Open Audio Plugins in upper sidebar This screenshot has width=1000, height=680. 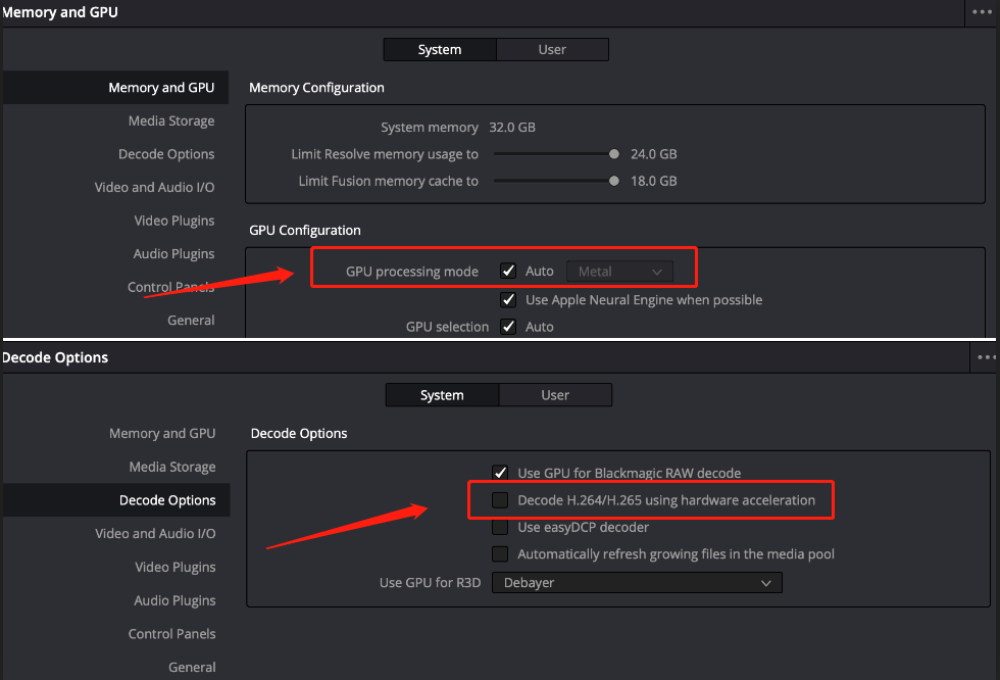[173, 254]
